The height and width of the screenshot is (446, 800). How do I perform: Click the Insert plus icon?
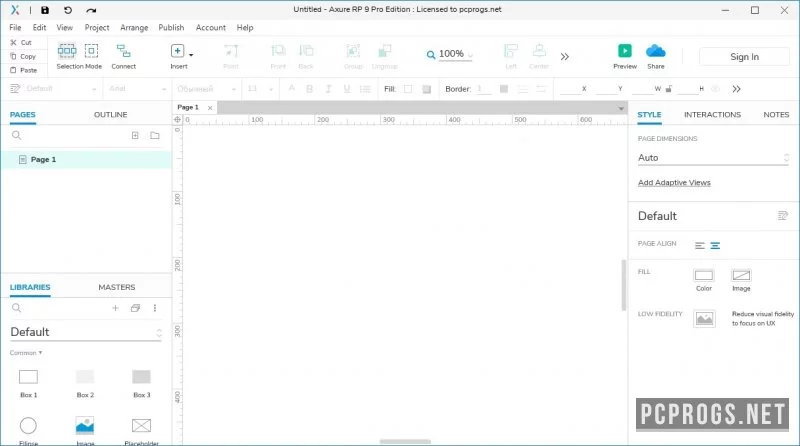click(x=178, y=51)
